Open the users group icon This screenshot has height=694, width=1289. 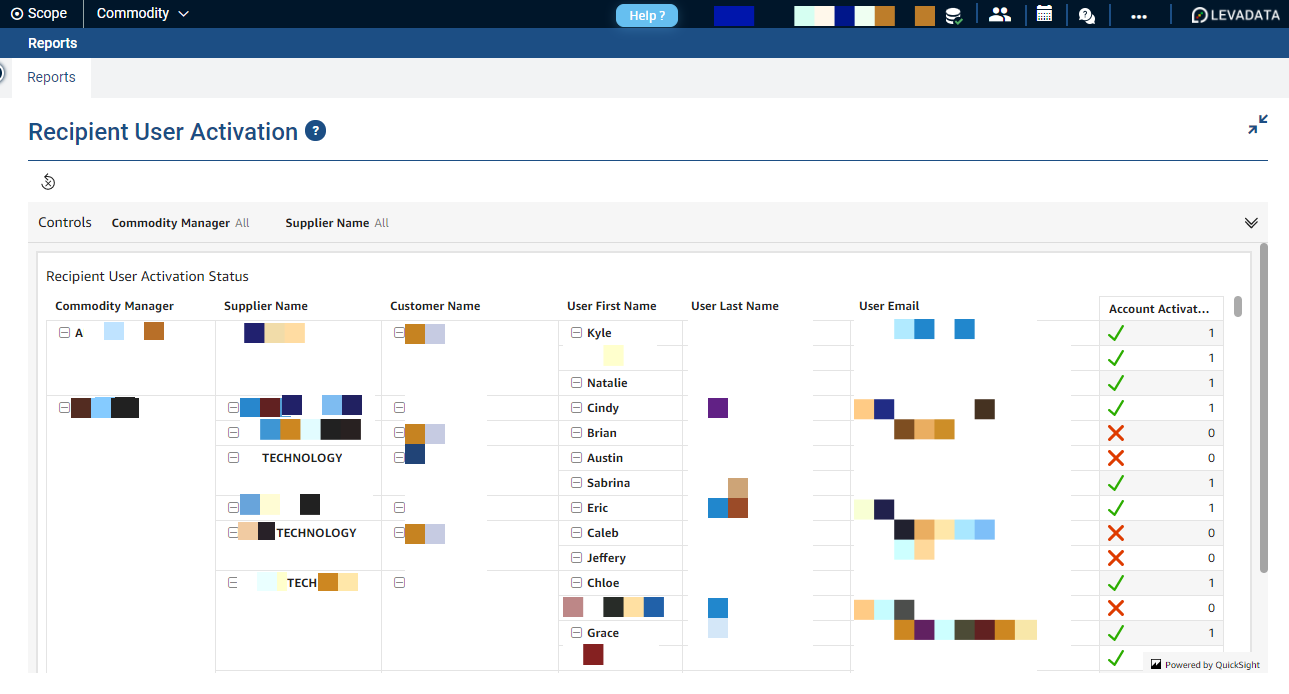point(999,14)
